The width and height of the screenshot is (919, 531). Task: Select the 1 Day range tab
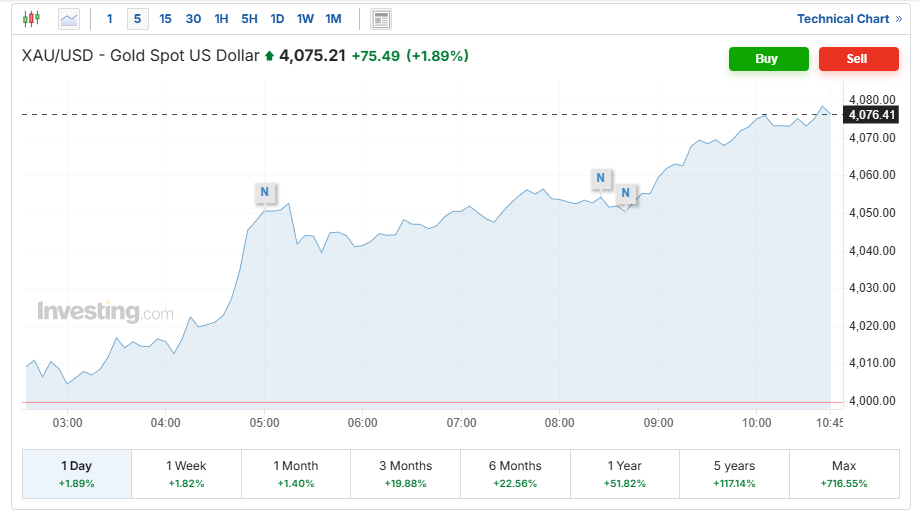pyautogui.click(x=76, y=474)
